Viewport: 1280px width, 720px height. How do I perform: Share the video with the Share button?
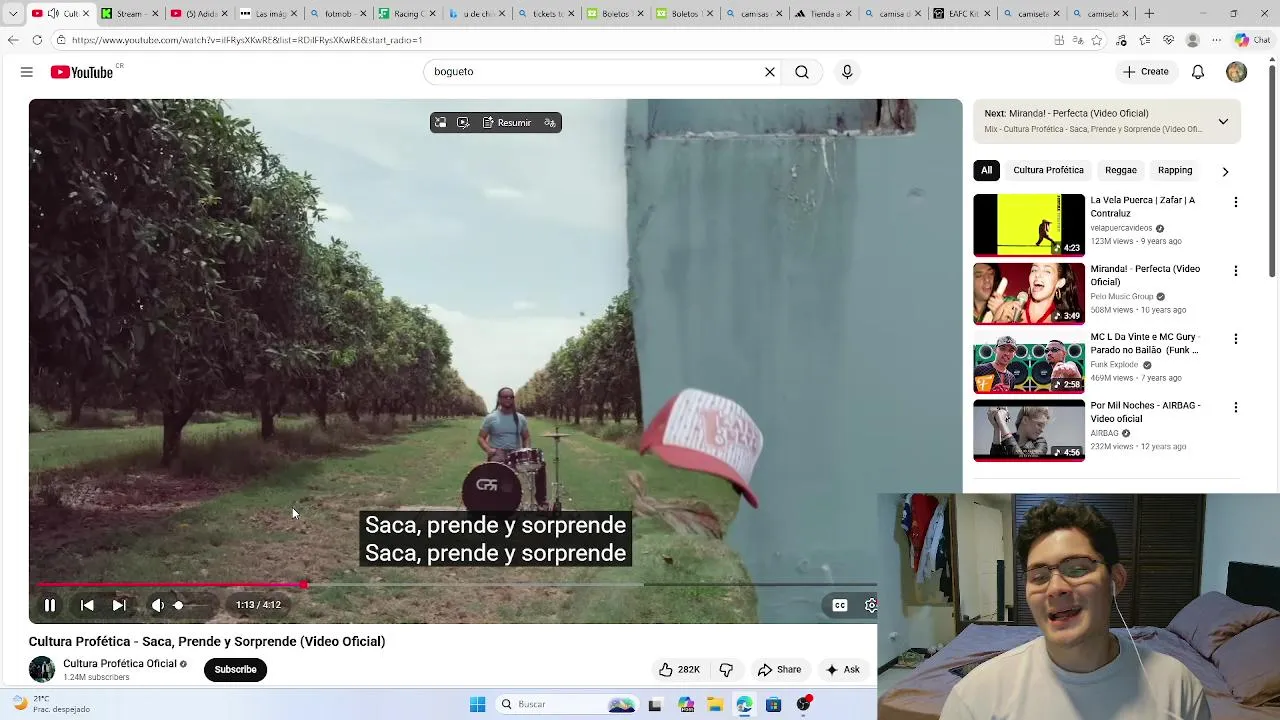point(779,670)
